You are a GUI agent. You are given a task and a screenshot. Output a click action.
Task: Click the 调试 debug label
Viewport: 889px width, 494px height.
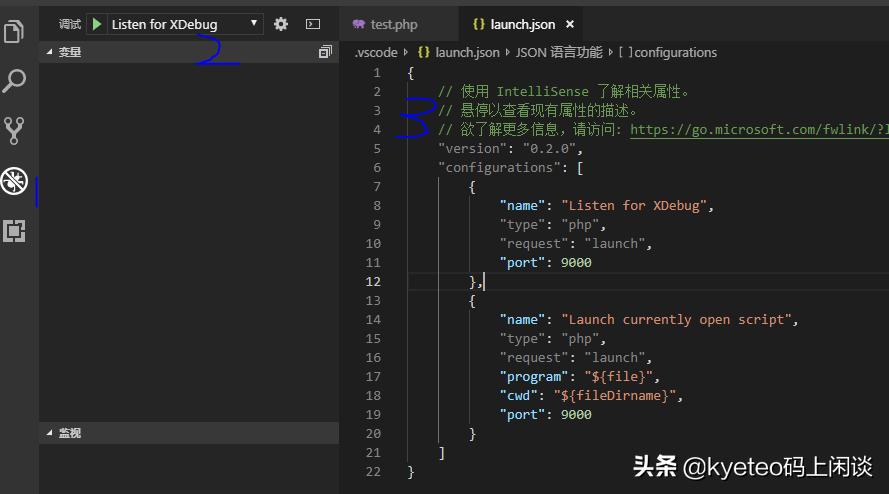tap(70, 24)
